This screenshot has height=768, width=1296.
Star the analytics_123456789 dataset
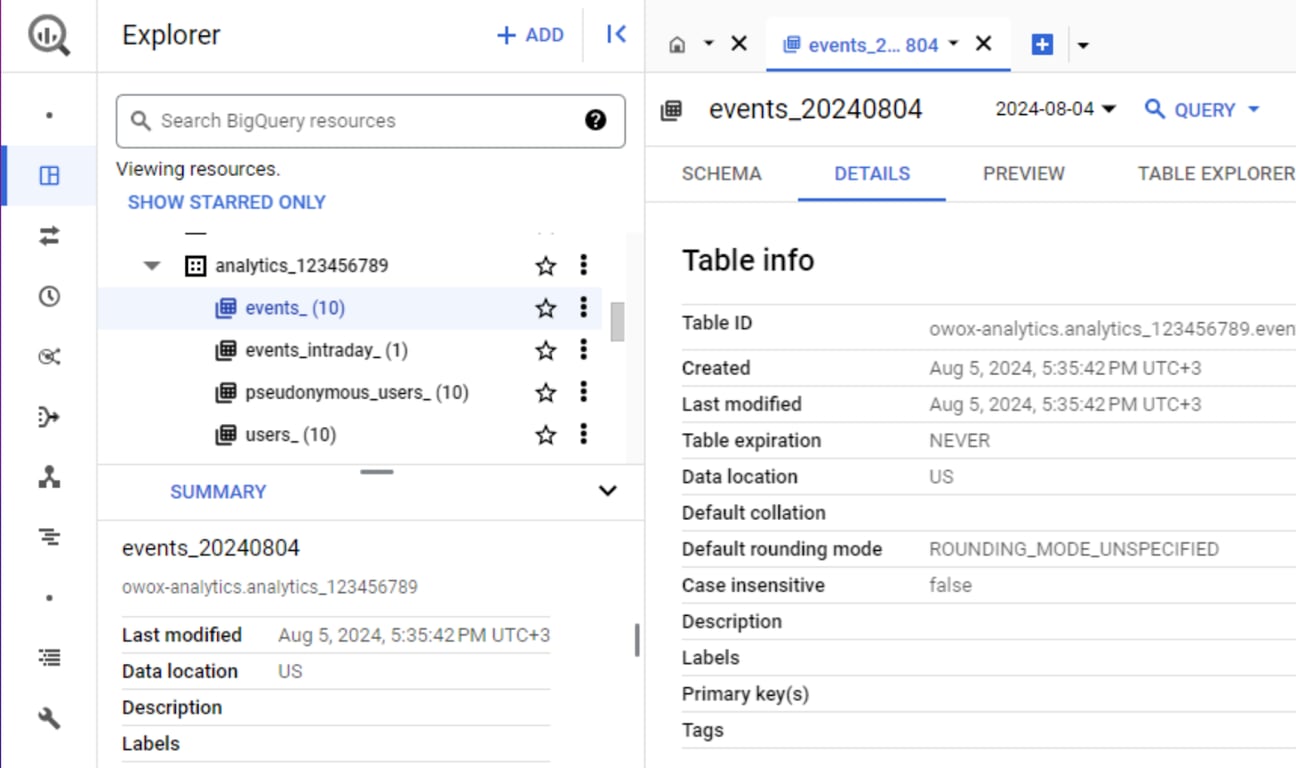(545, 266)
